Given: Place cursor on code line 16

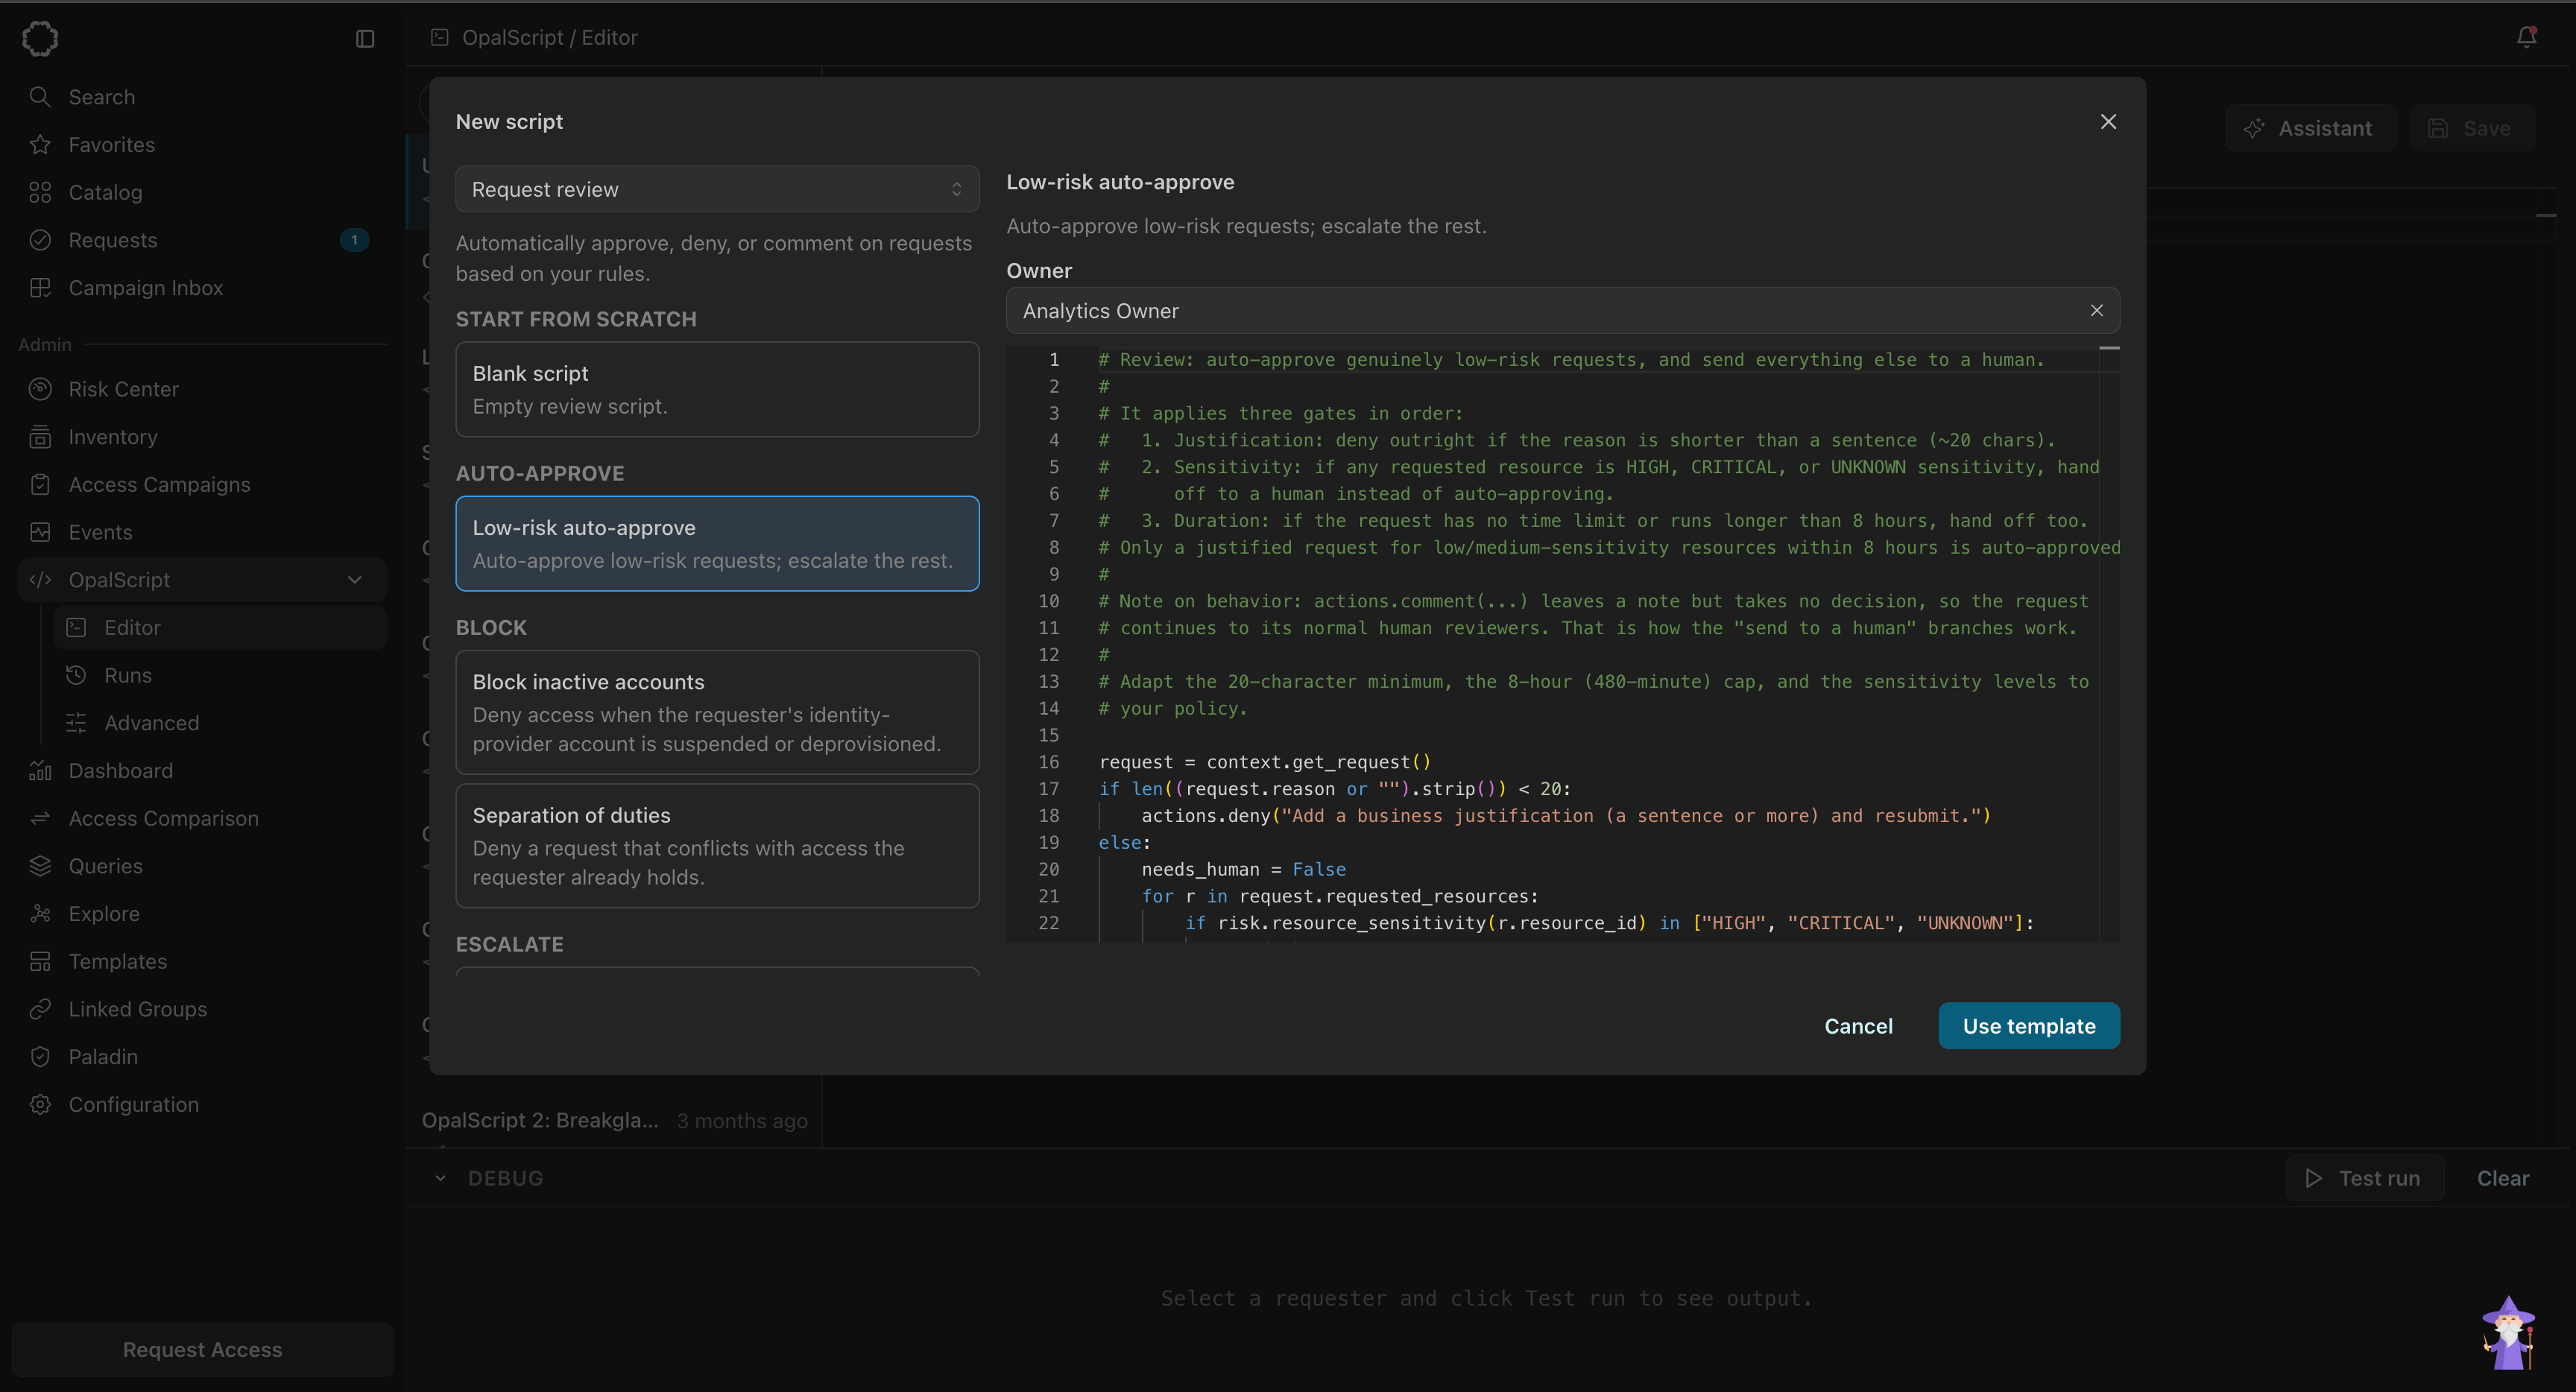Looking at the screenshot, I should click(x=1265, y=762).
